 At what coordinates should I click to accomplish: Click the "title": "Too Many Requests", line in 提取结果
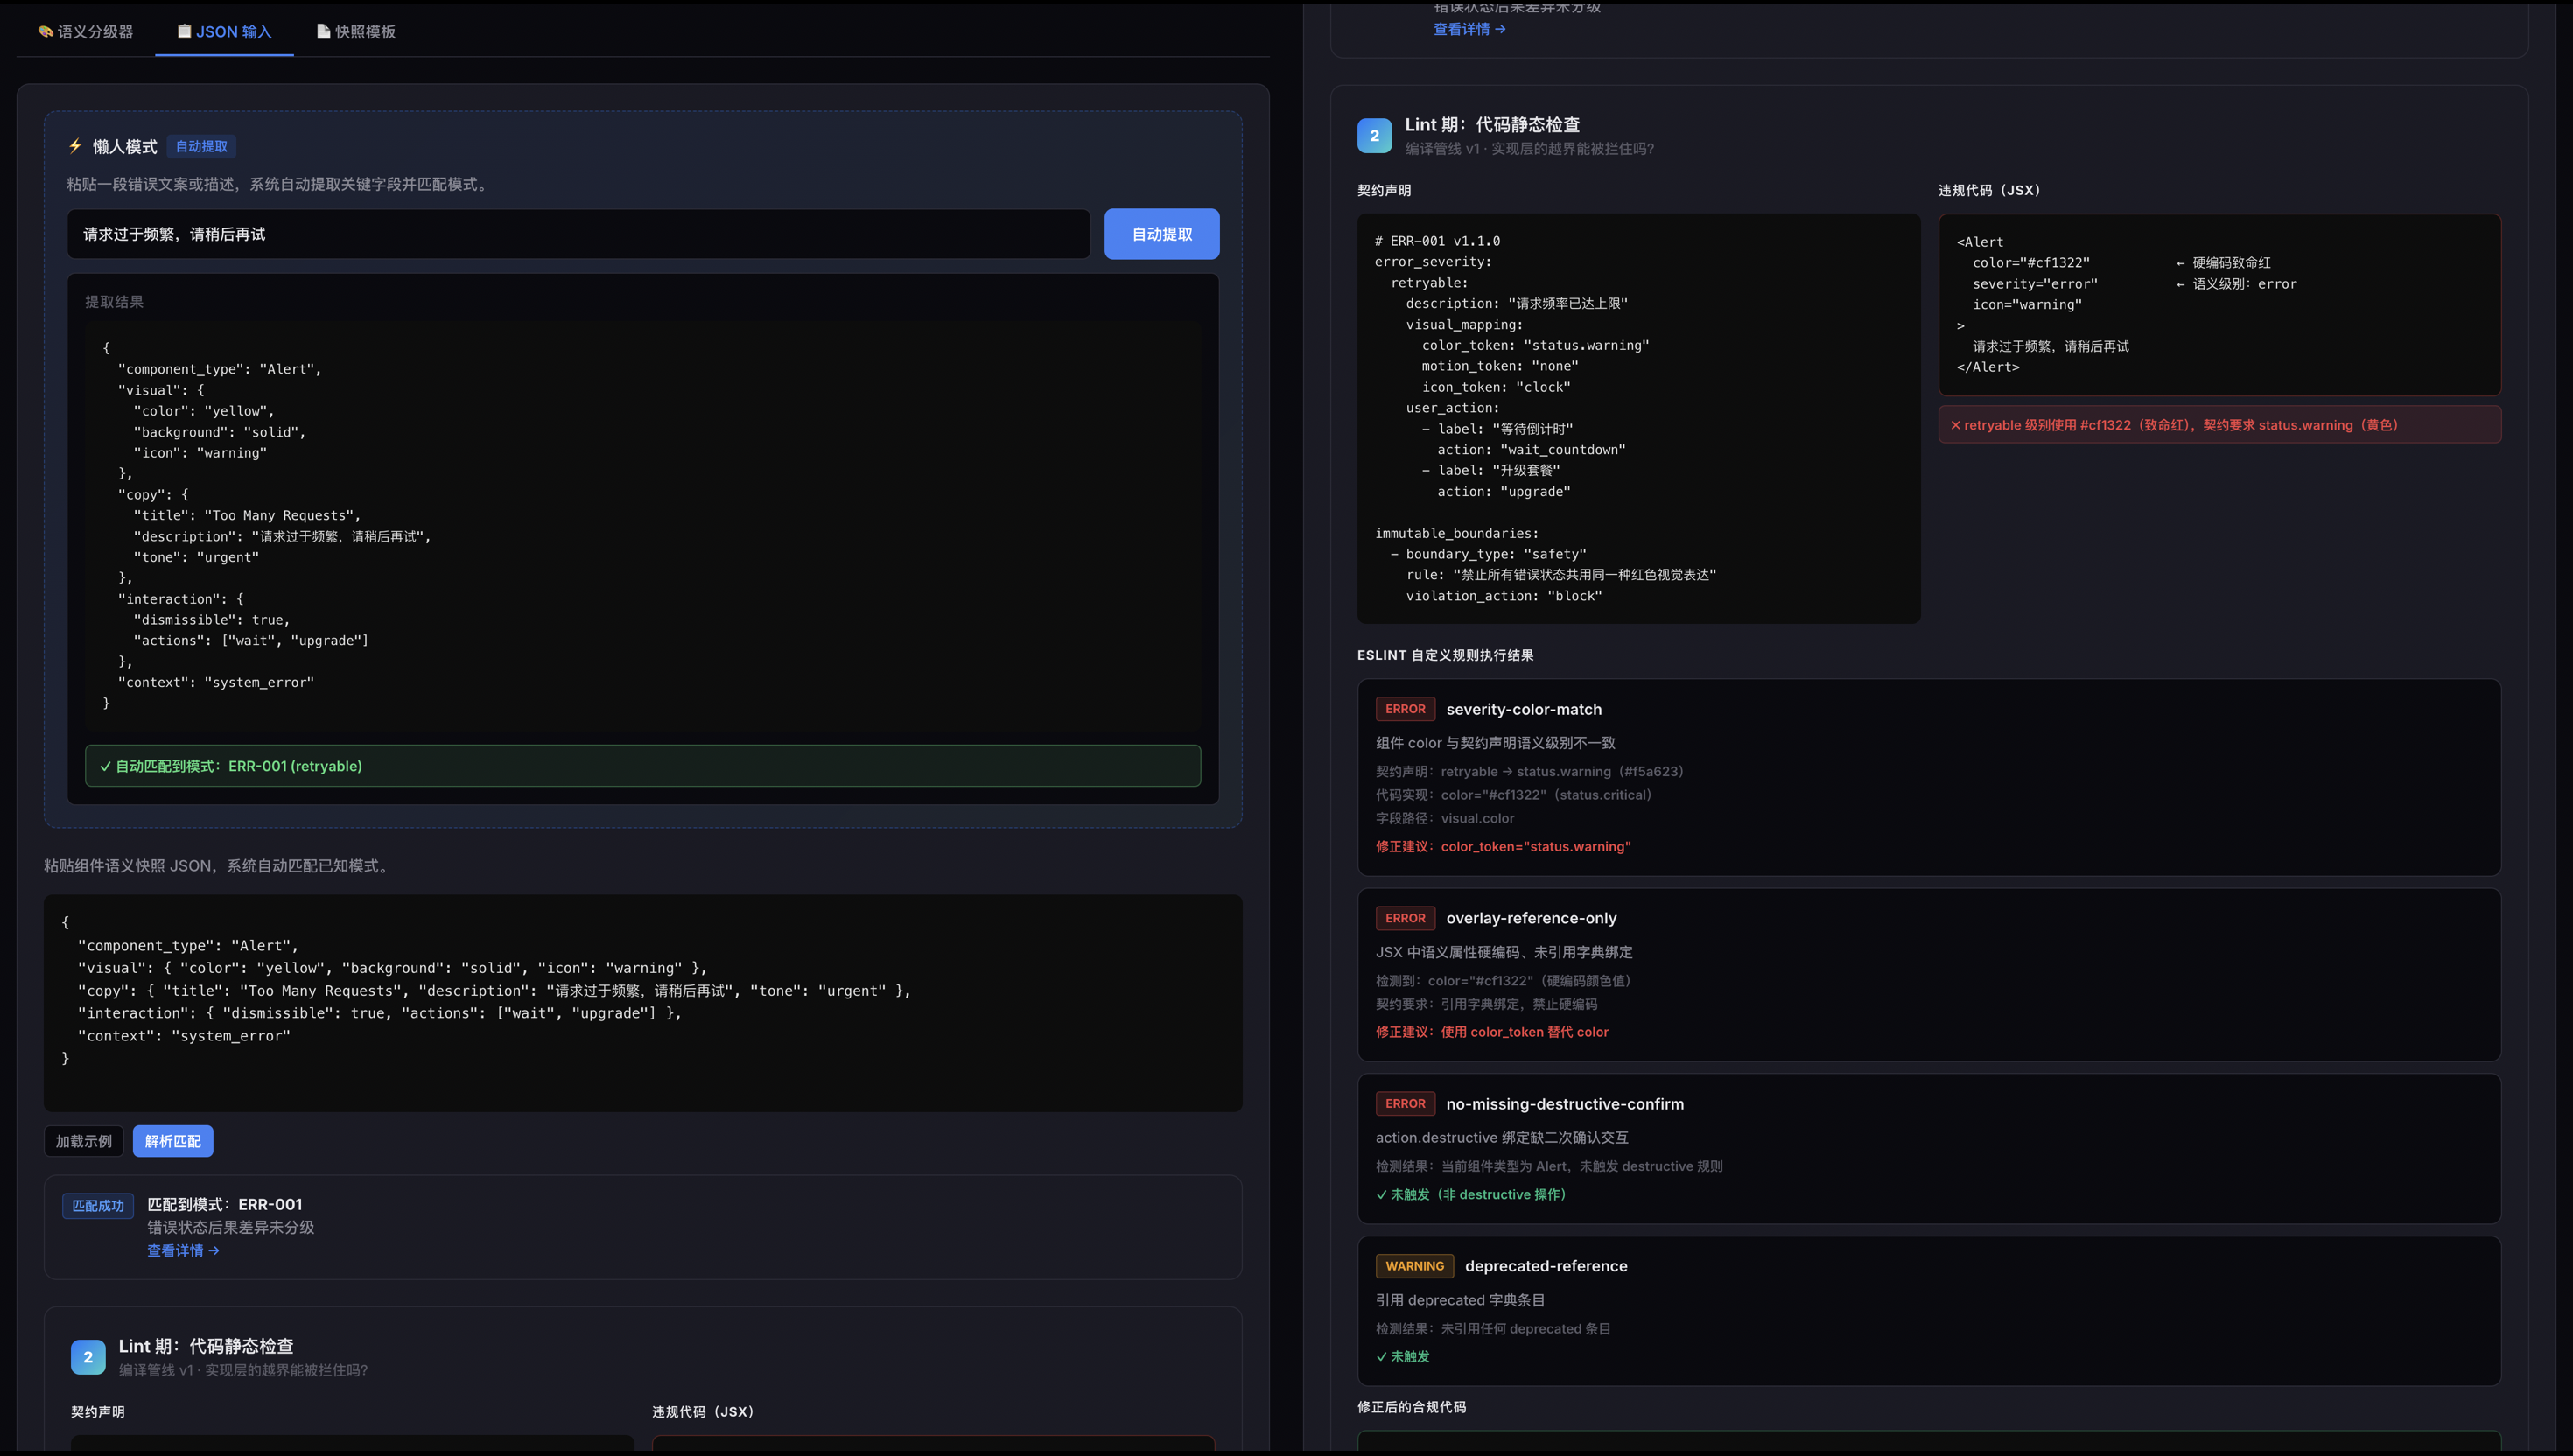tap(247, 516)
